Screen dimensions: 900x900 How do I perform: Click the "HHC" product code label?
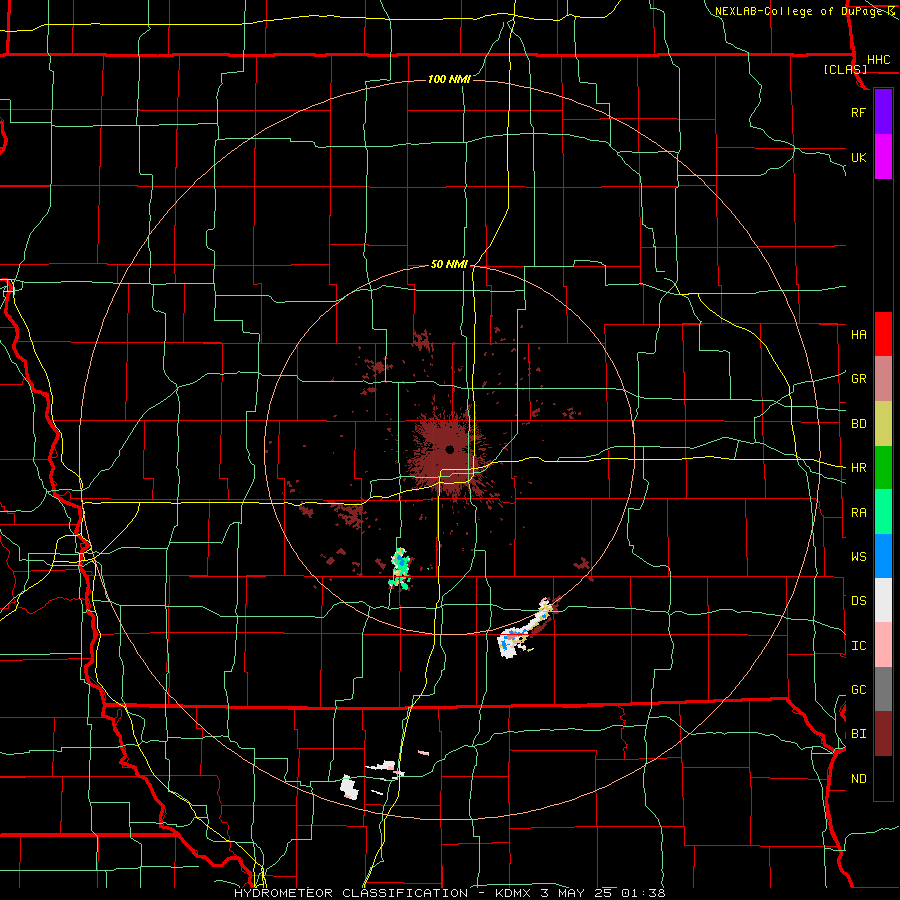click(878, 60)
